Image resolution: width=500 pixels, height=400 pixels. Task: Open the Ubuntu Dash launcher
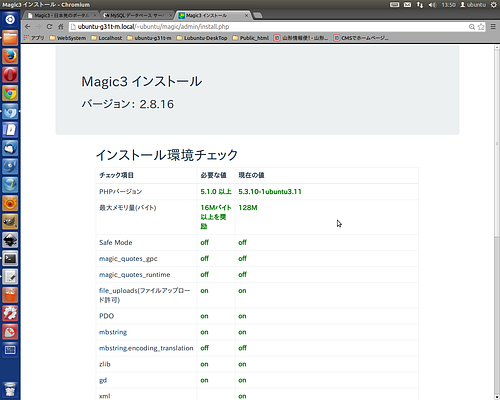pos(10,19)
